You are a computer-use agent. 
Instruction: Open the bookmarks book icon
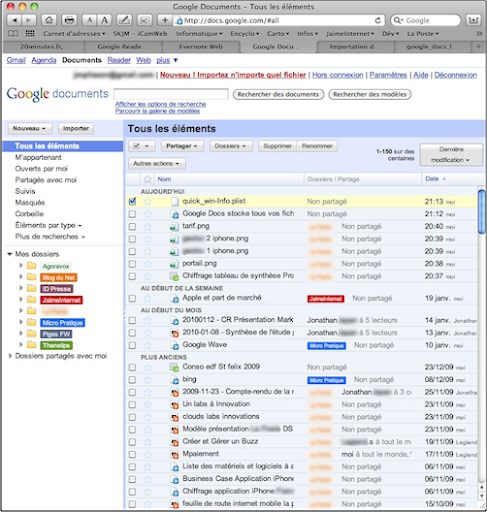click(13, 33)
